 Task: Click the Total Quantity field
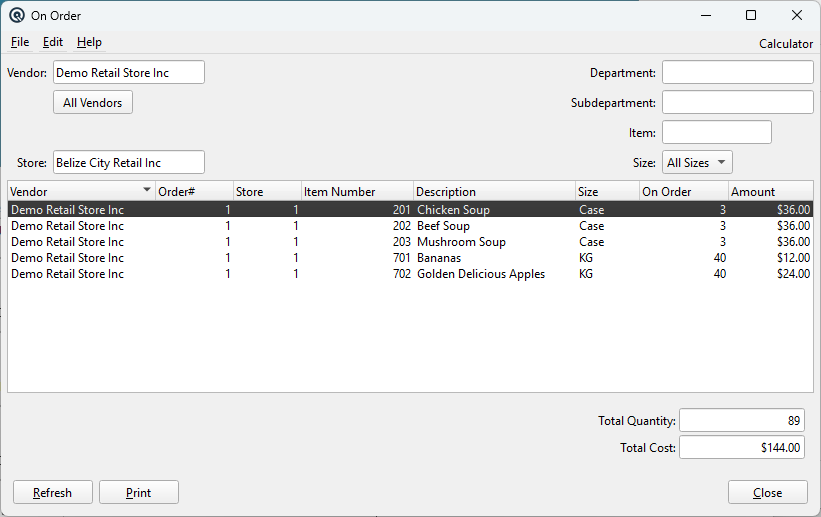click(741, 420)
